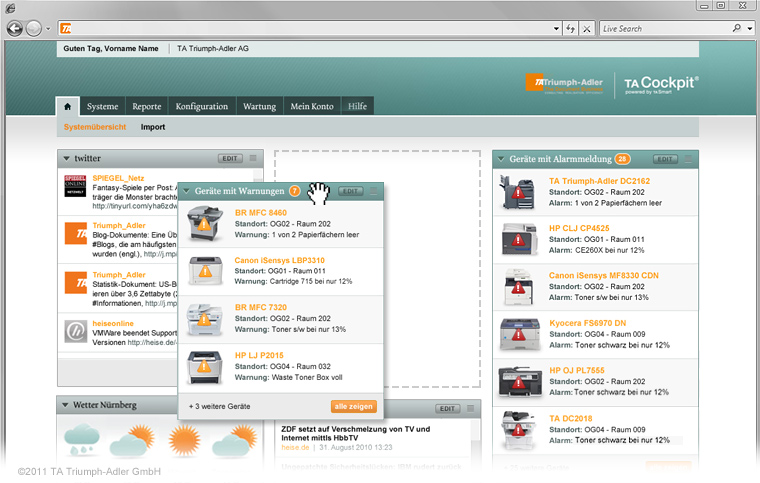
Task: Click the Canon MF8330 CDN alarm icon
Action: tap(519, 288)
